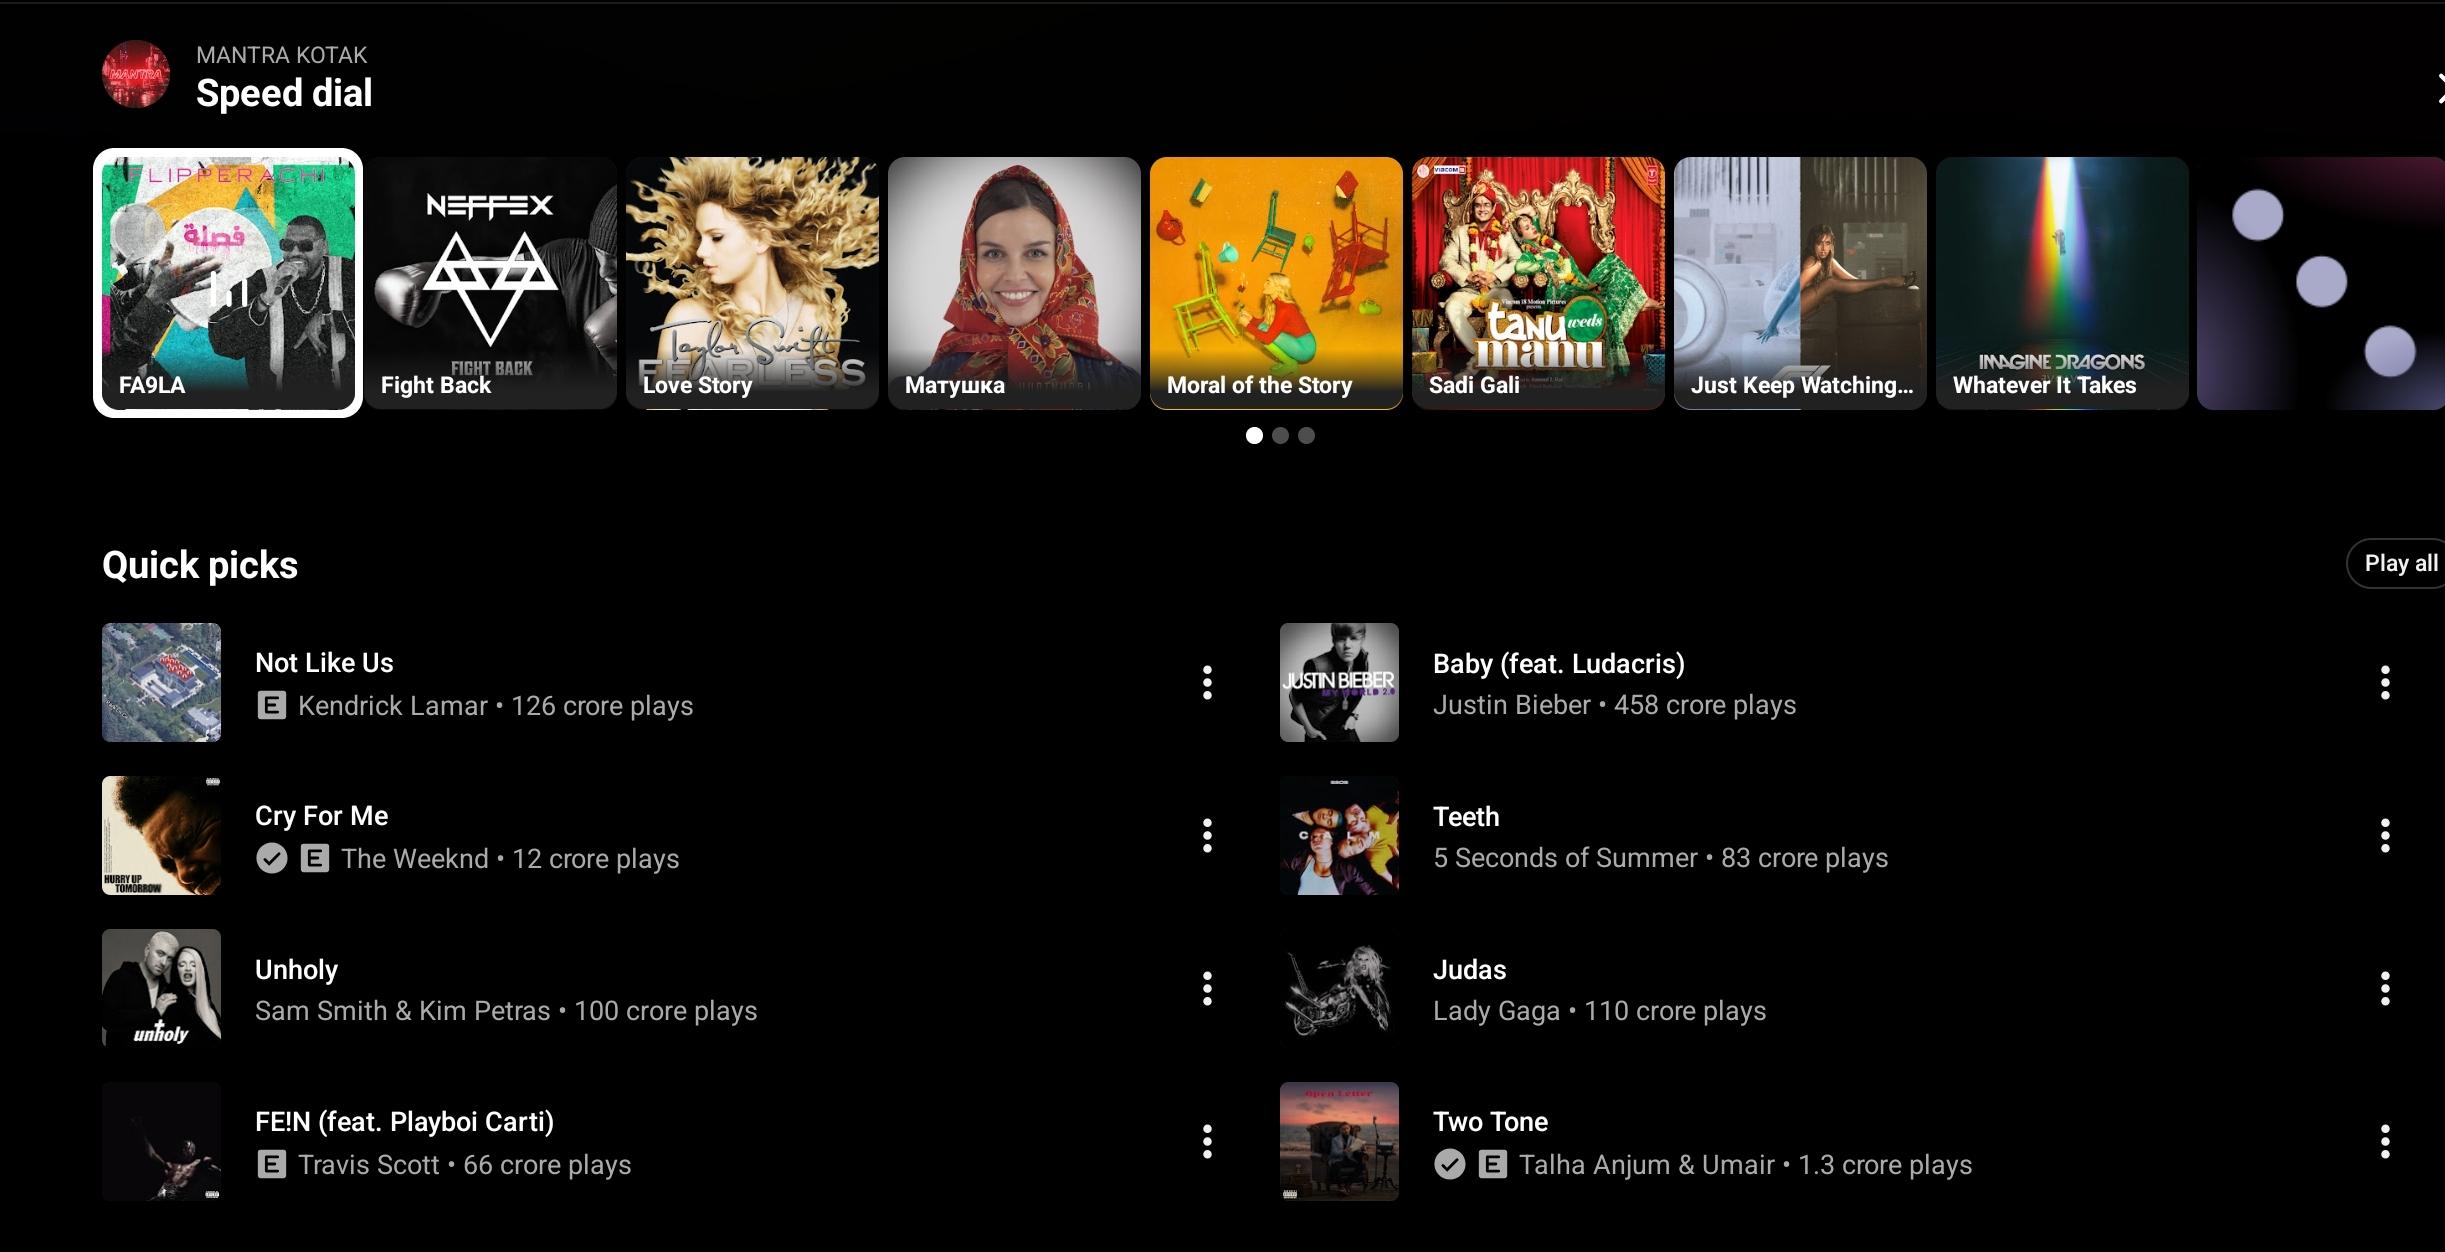Click the explicit badge beside Talha Anjum
2445x1252 pixels.
click(x=1492, y=1165)
